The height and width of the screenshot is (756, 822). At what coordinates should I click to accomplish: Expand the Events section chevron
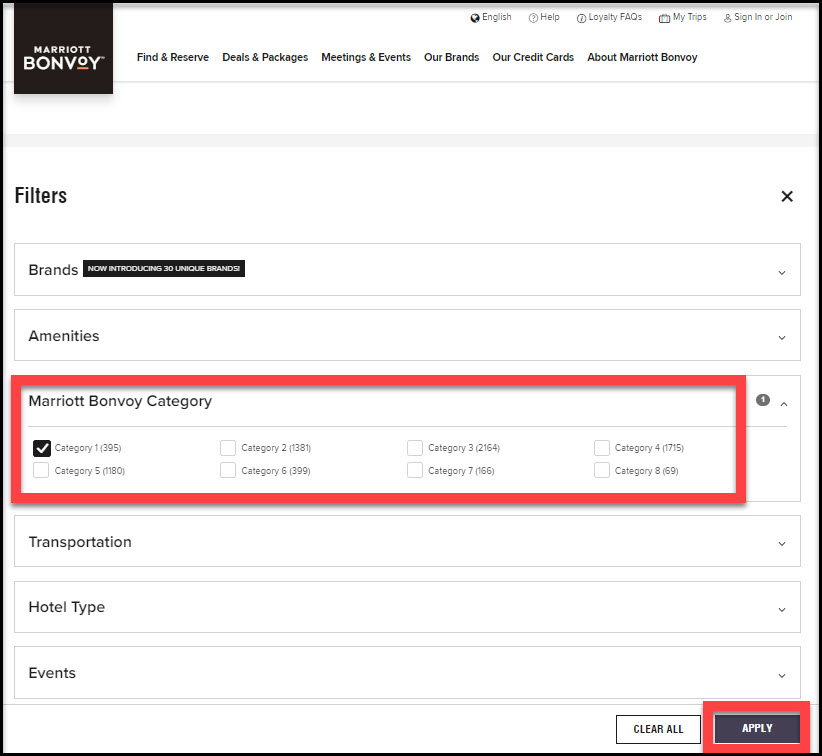782,676
